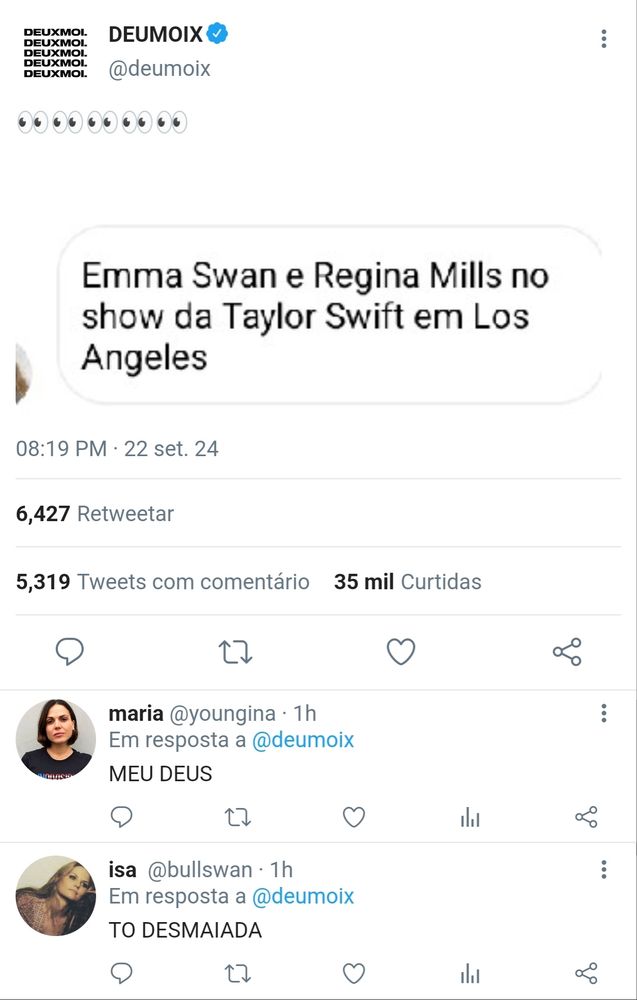
Task: Share maria's reply
Action: 586,817
